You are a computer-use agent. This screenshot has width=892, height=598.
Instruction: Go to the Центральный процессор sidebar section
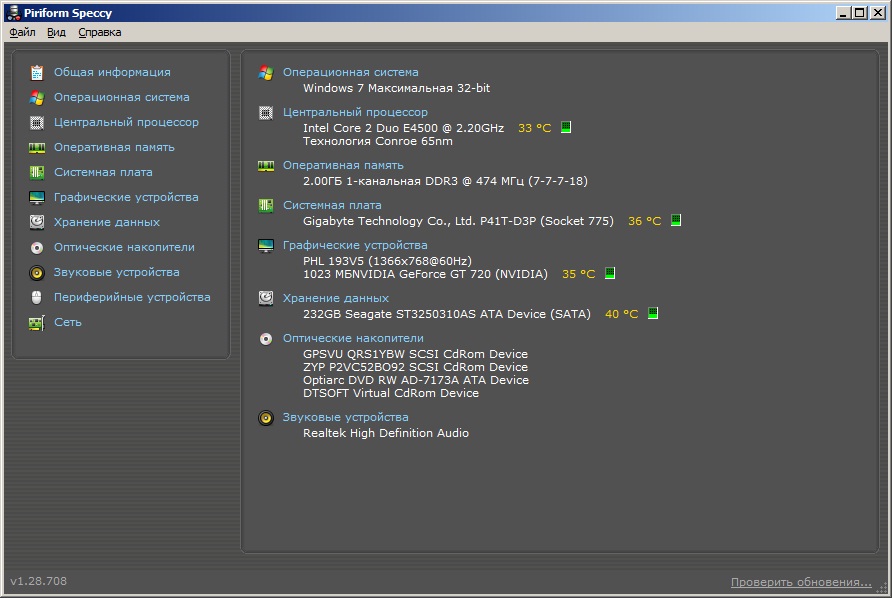point(126,122)
